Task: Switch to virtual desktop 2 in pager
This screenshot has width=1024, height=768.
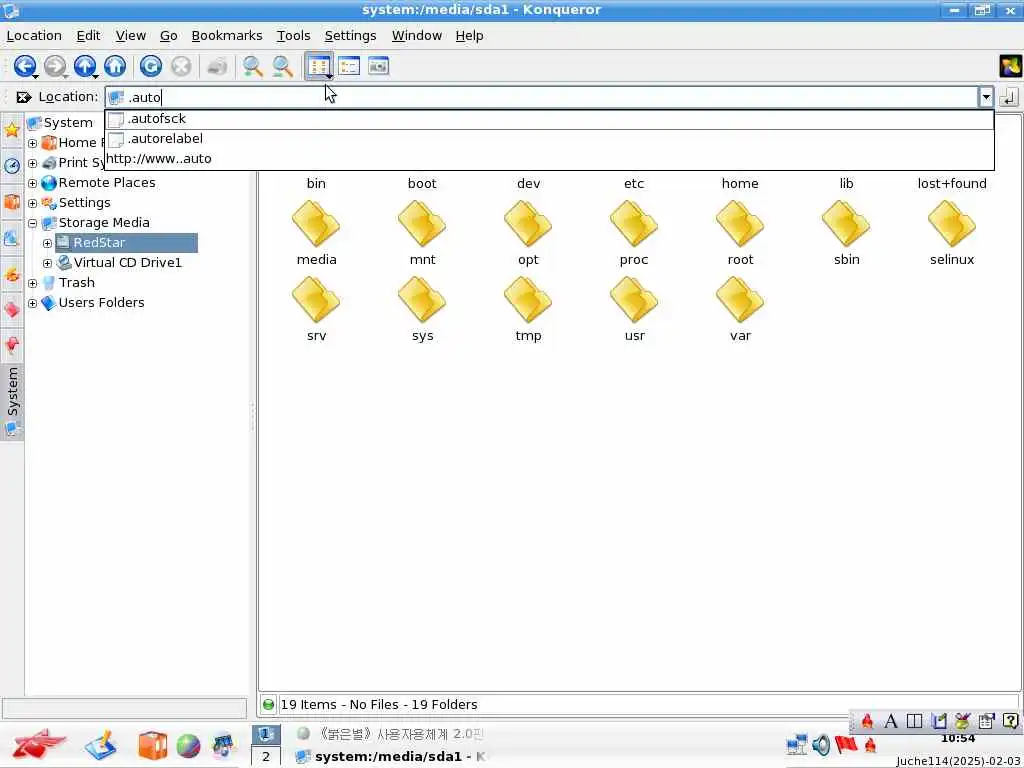Action: pos(266,757)
